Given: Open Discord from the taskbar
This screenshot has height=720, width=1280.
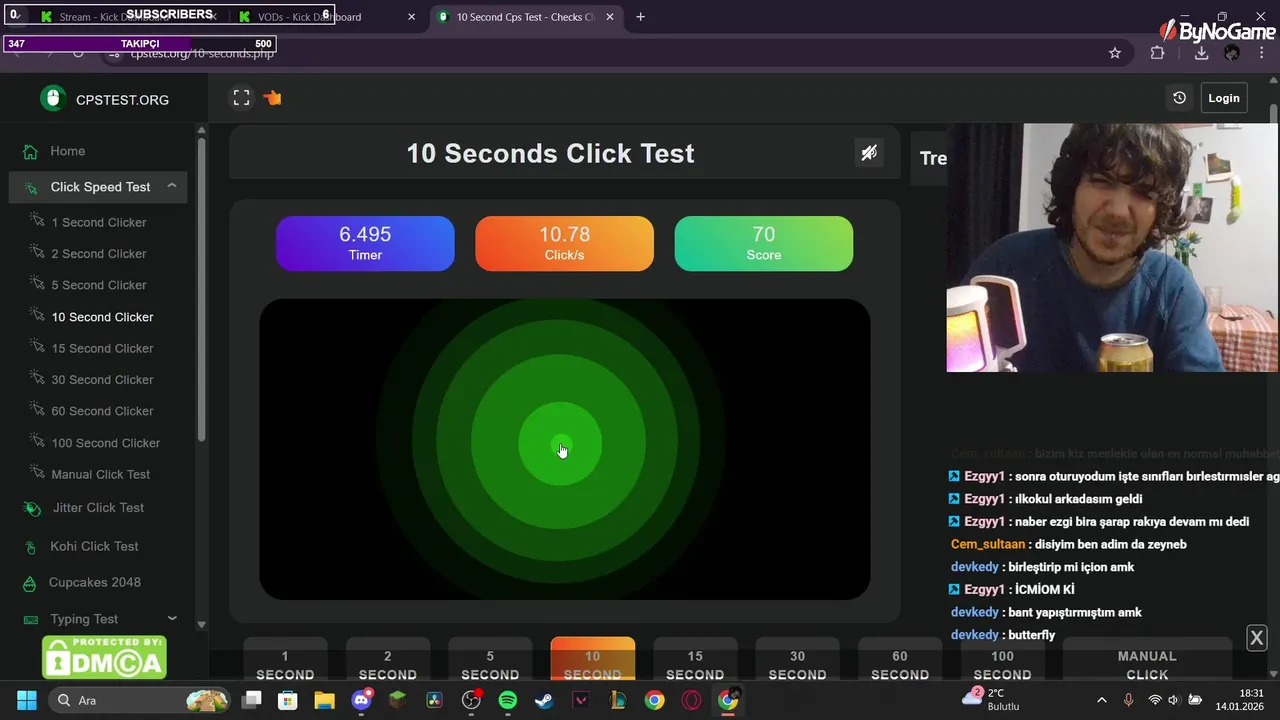Looking at the screenshot, I should [x=362, y=700].
